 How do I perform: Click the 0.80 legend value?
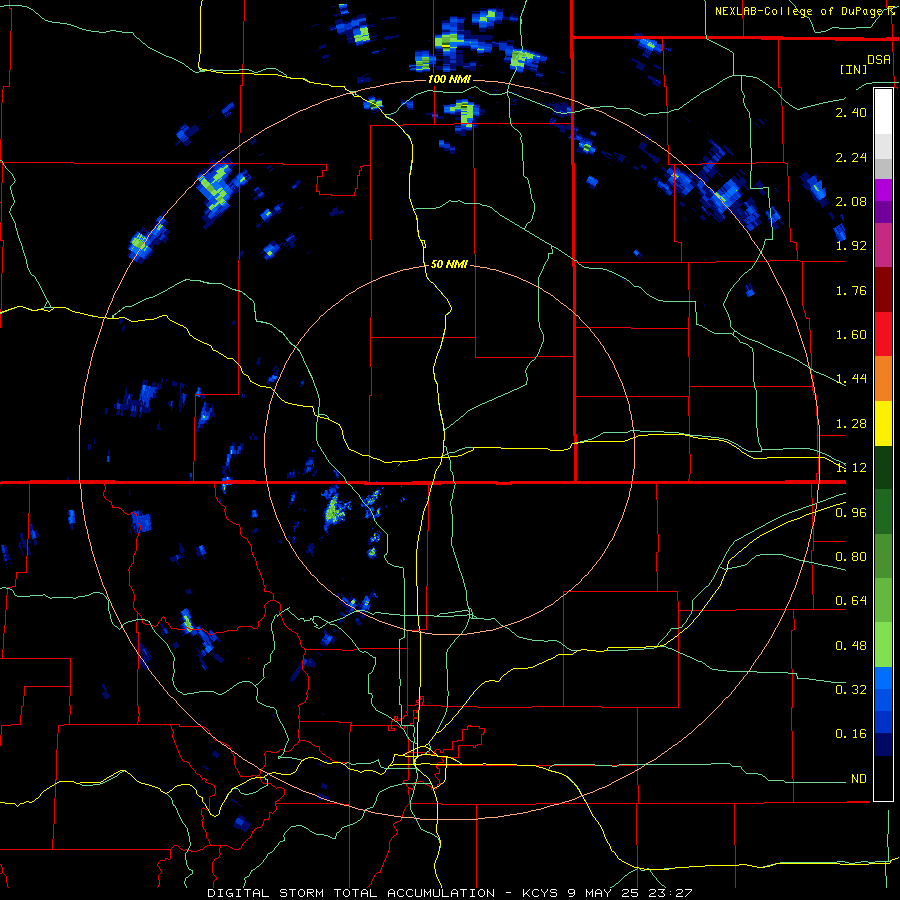851,557
